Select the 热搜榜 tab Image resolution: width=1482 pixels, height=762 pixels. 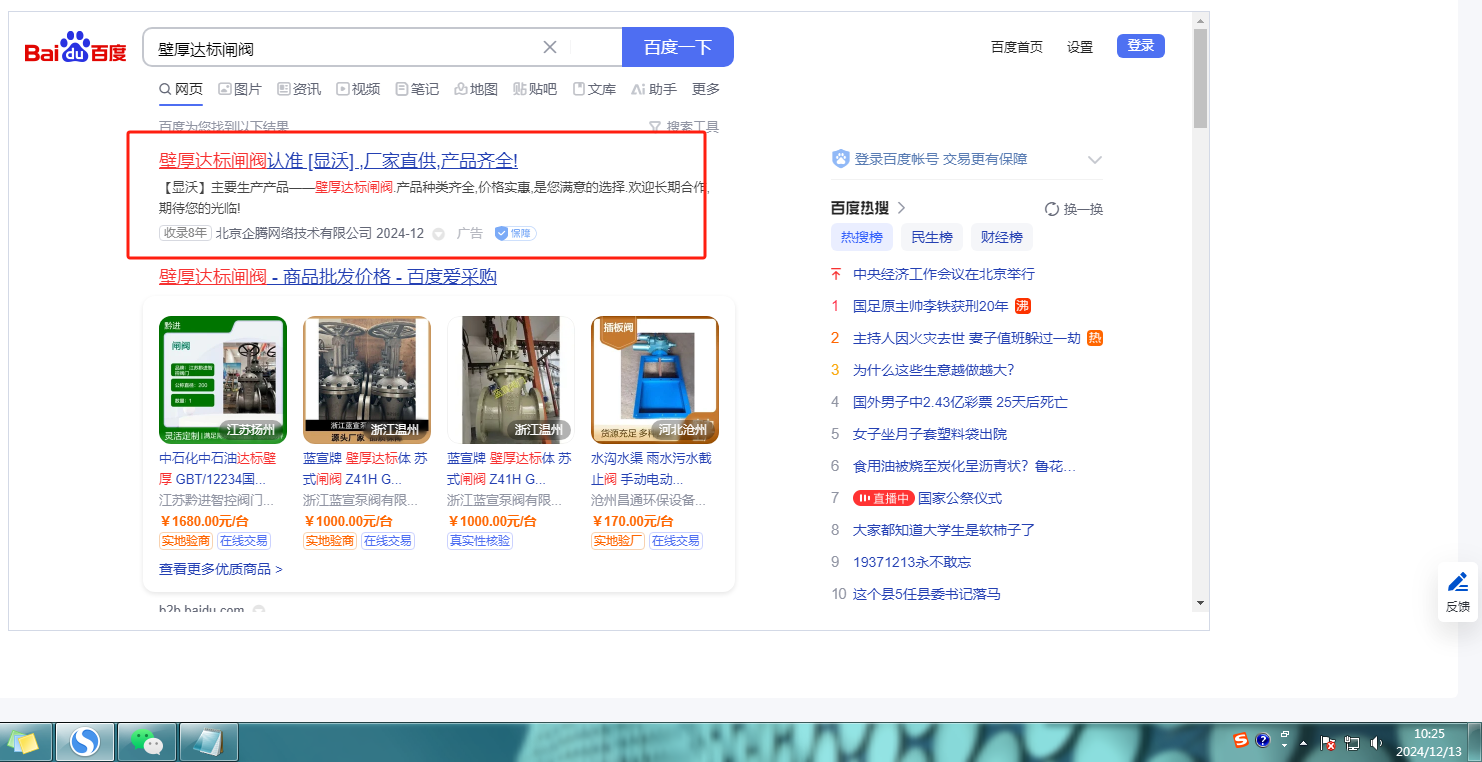click(x=862, y=237)
